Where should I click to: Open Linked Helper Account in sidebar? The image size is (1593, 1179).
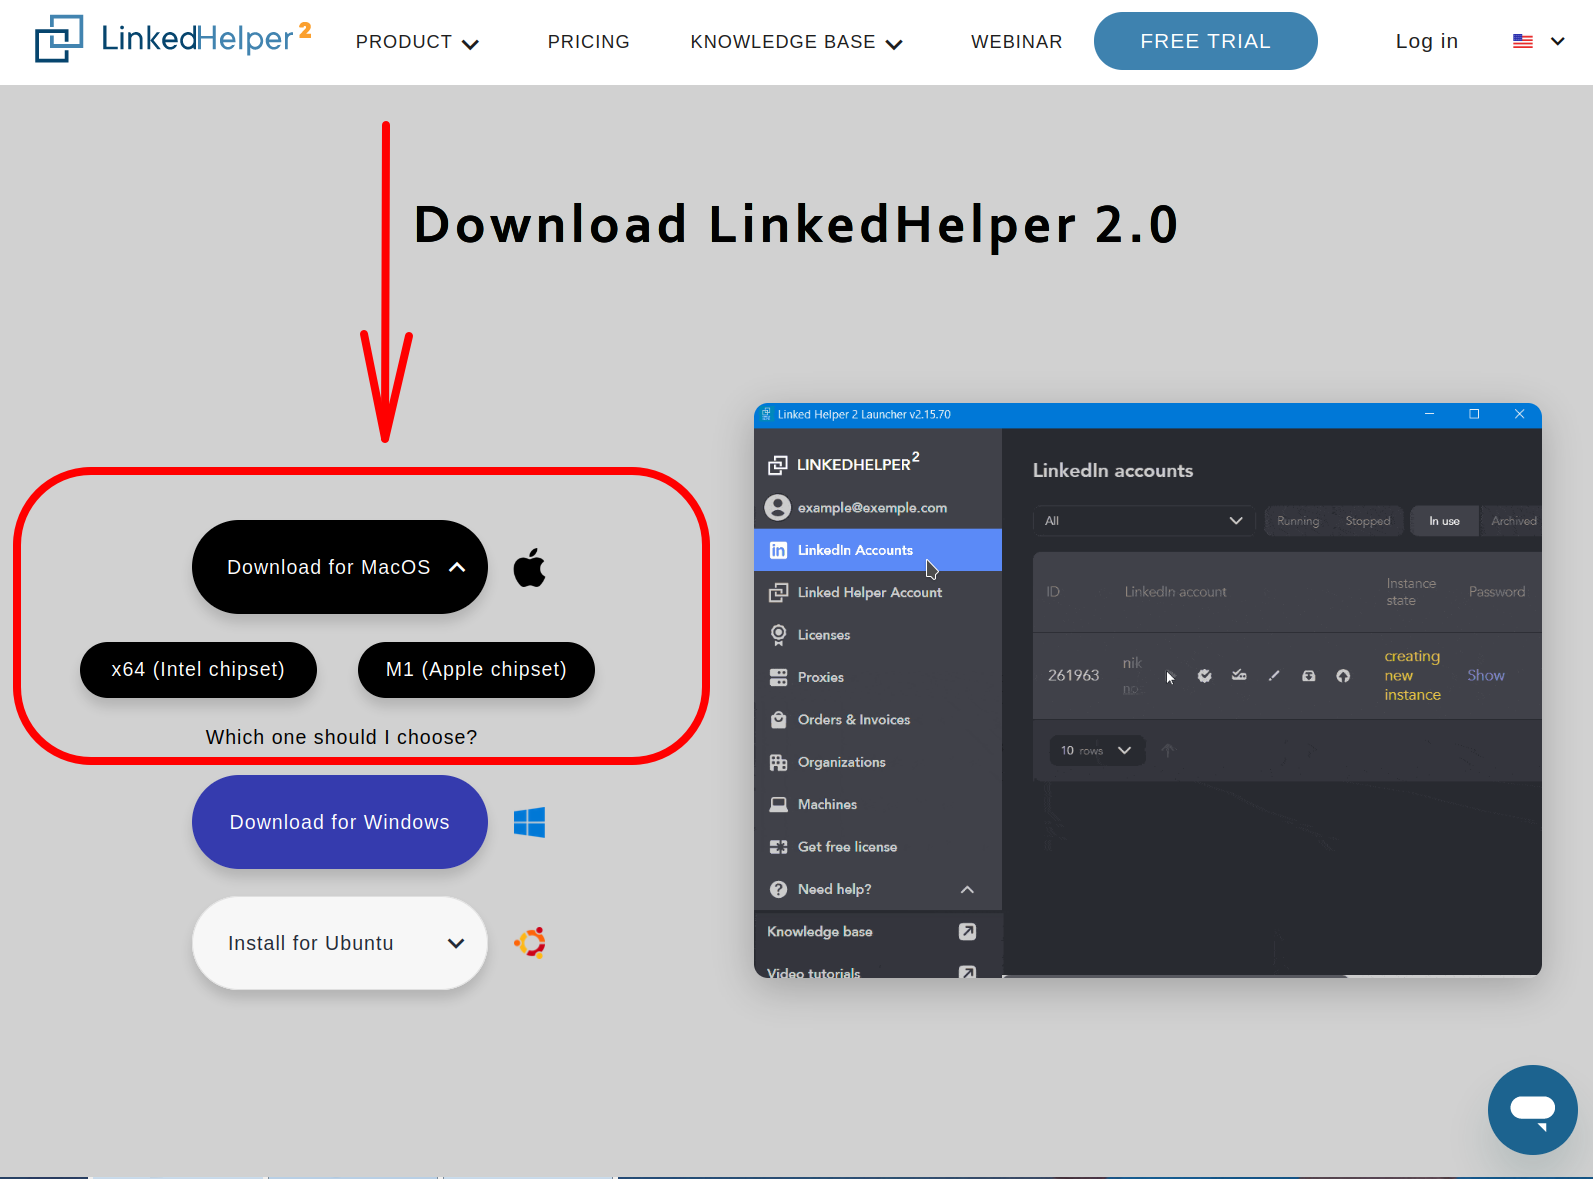pyautogui.click(x=878, y=592)
